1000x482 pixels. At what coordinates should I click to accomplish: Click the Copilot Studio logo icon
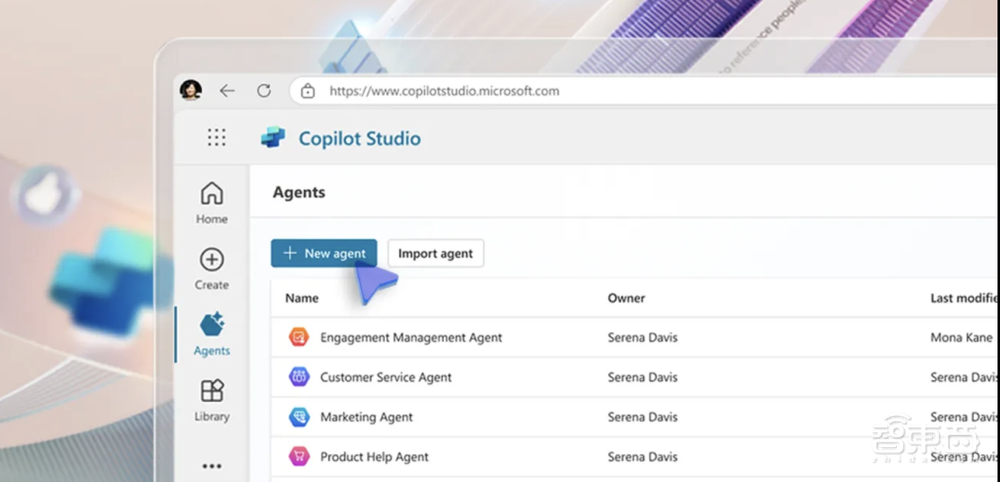pos(274,138)
